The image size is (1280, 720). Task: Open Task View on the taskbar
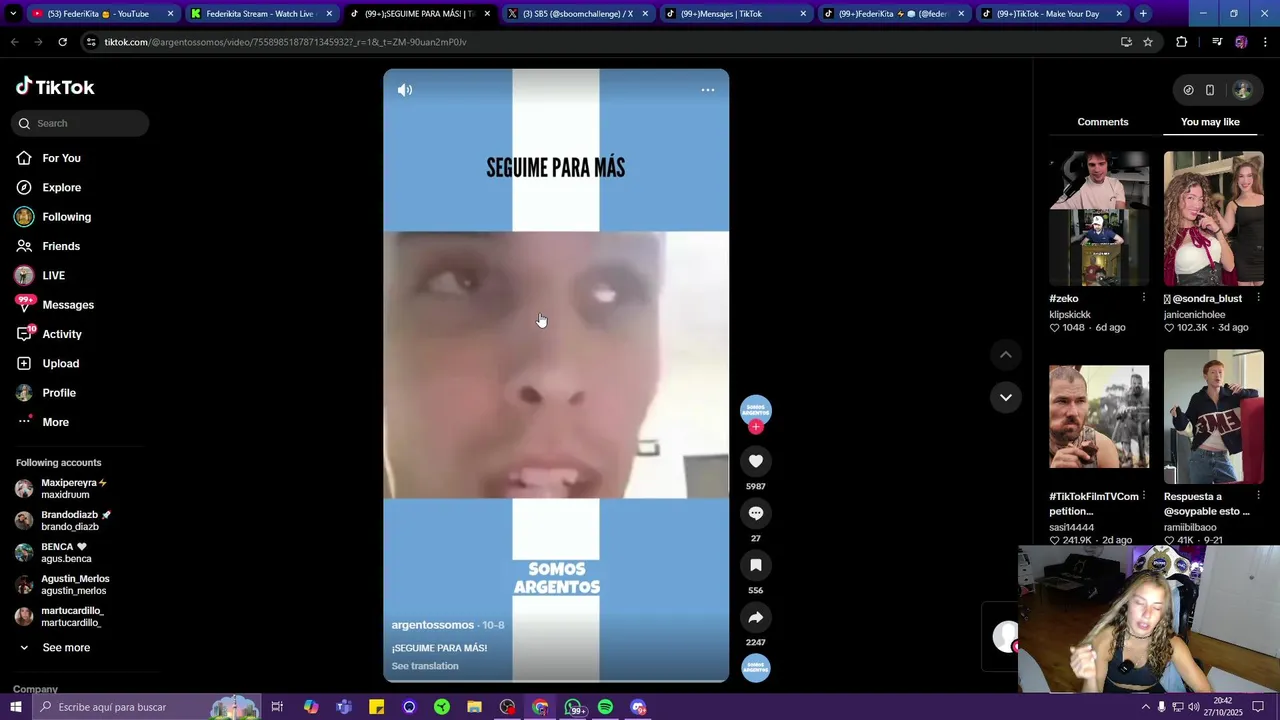pyautogui.click(x=278, y=707)
